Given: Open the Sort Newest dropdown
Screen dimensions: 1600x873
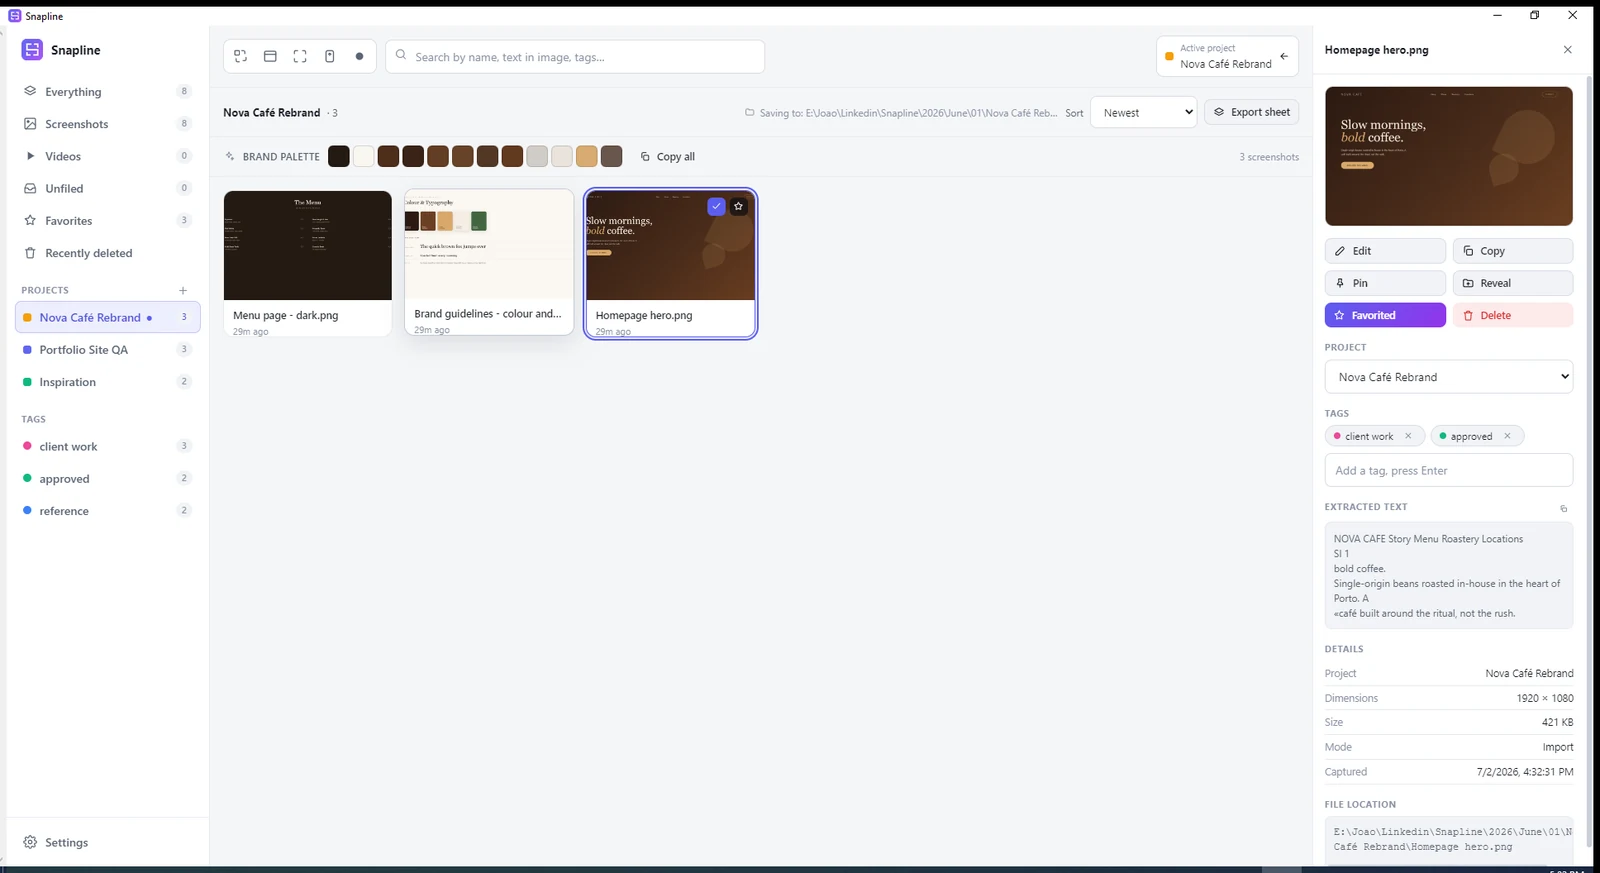Looking at the screenshot, I should click(x=1143, y=113).
